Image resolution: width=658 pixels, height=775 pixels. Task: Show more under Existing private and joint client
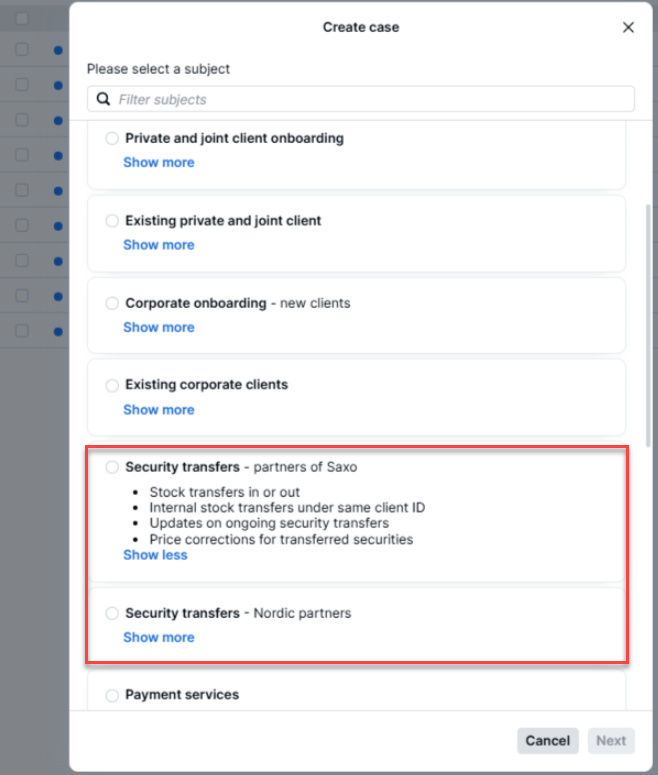(159, 245)
